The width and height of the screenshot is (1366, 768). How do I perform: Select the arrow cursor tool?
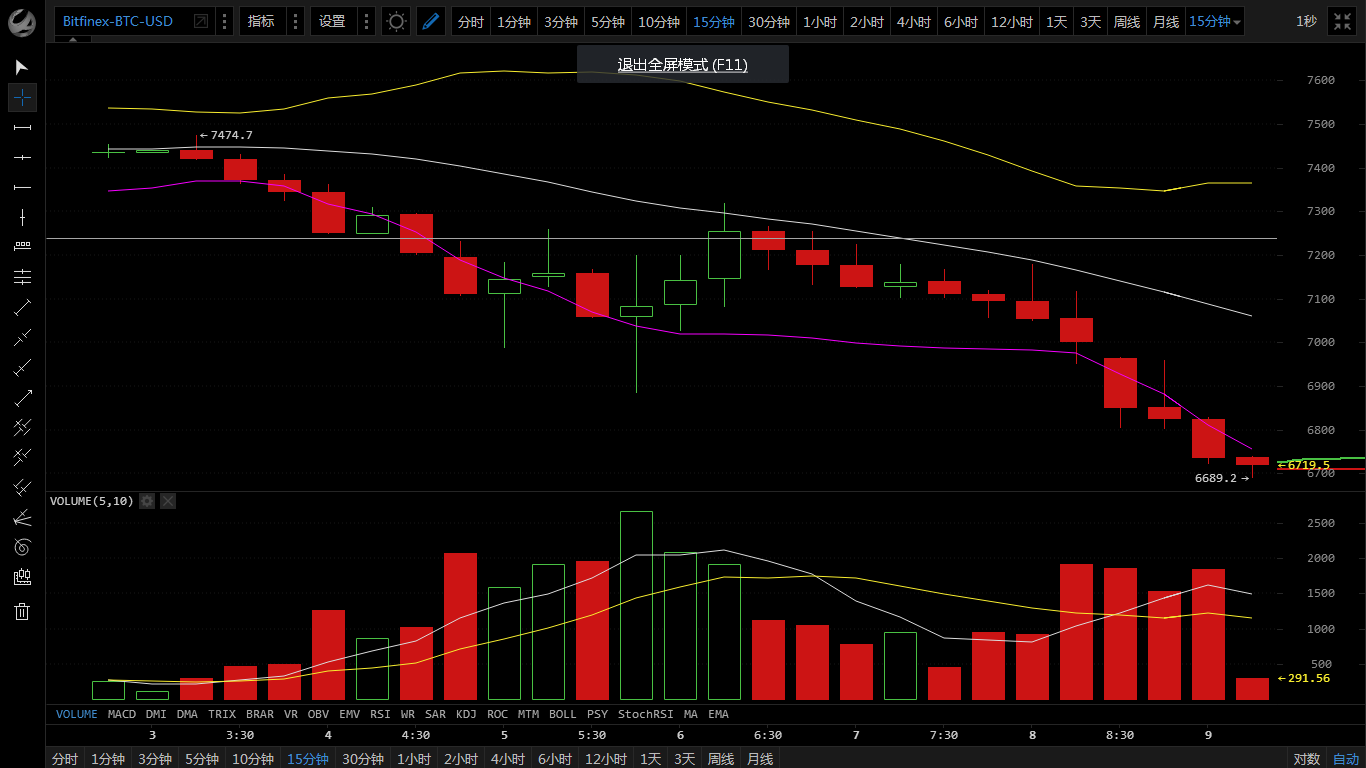point(22,67)
